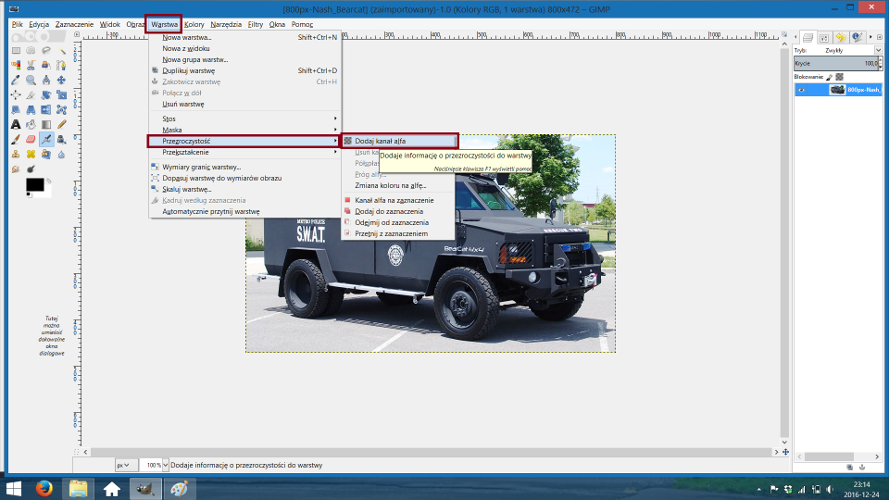Choose Duplikuj warstwę menu item
Screen dimensions: 889x500
pyautogui.click(x=245, y=70)
